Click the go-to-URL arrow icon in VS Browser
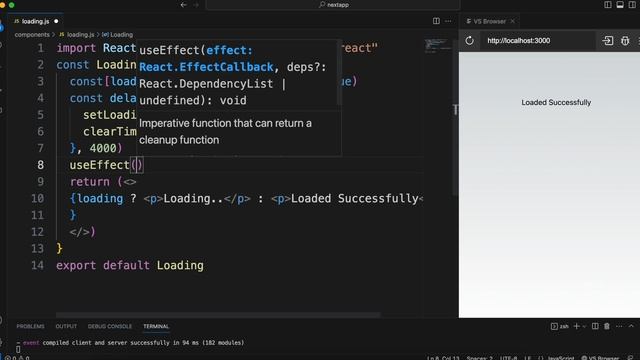The width and height of the screenshot is (640, 360). pyautogui.click(x=608, y=41)
